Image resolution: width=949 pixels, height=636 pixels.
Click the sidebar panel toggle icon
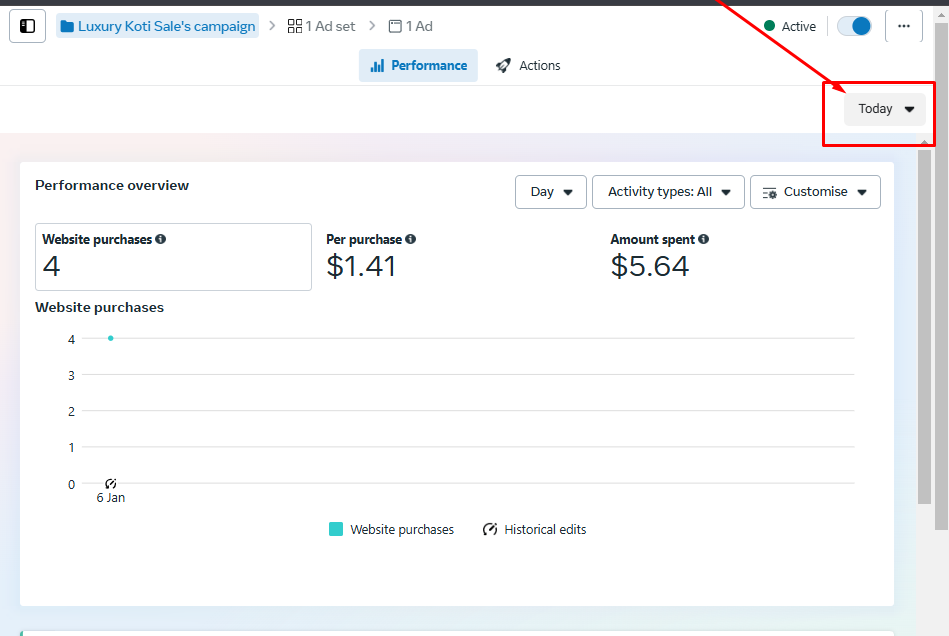pyautogui.click(x=28, y=26)
